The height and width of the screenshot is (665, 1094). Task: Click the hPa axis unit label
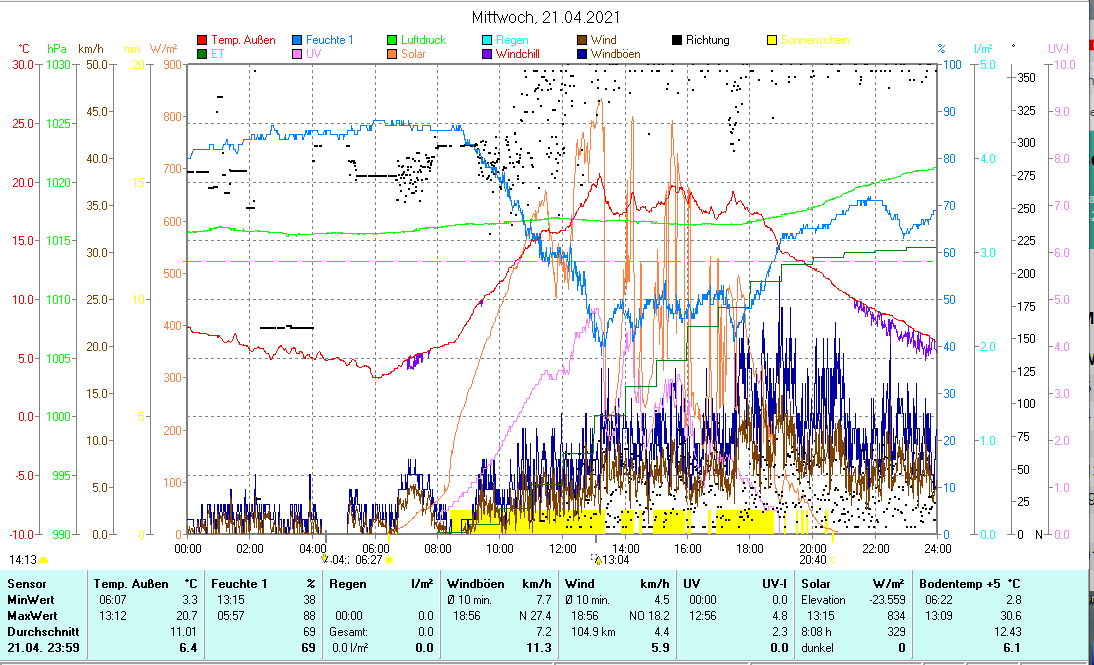(56, 49)
